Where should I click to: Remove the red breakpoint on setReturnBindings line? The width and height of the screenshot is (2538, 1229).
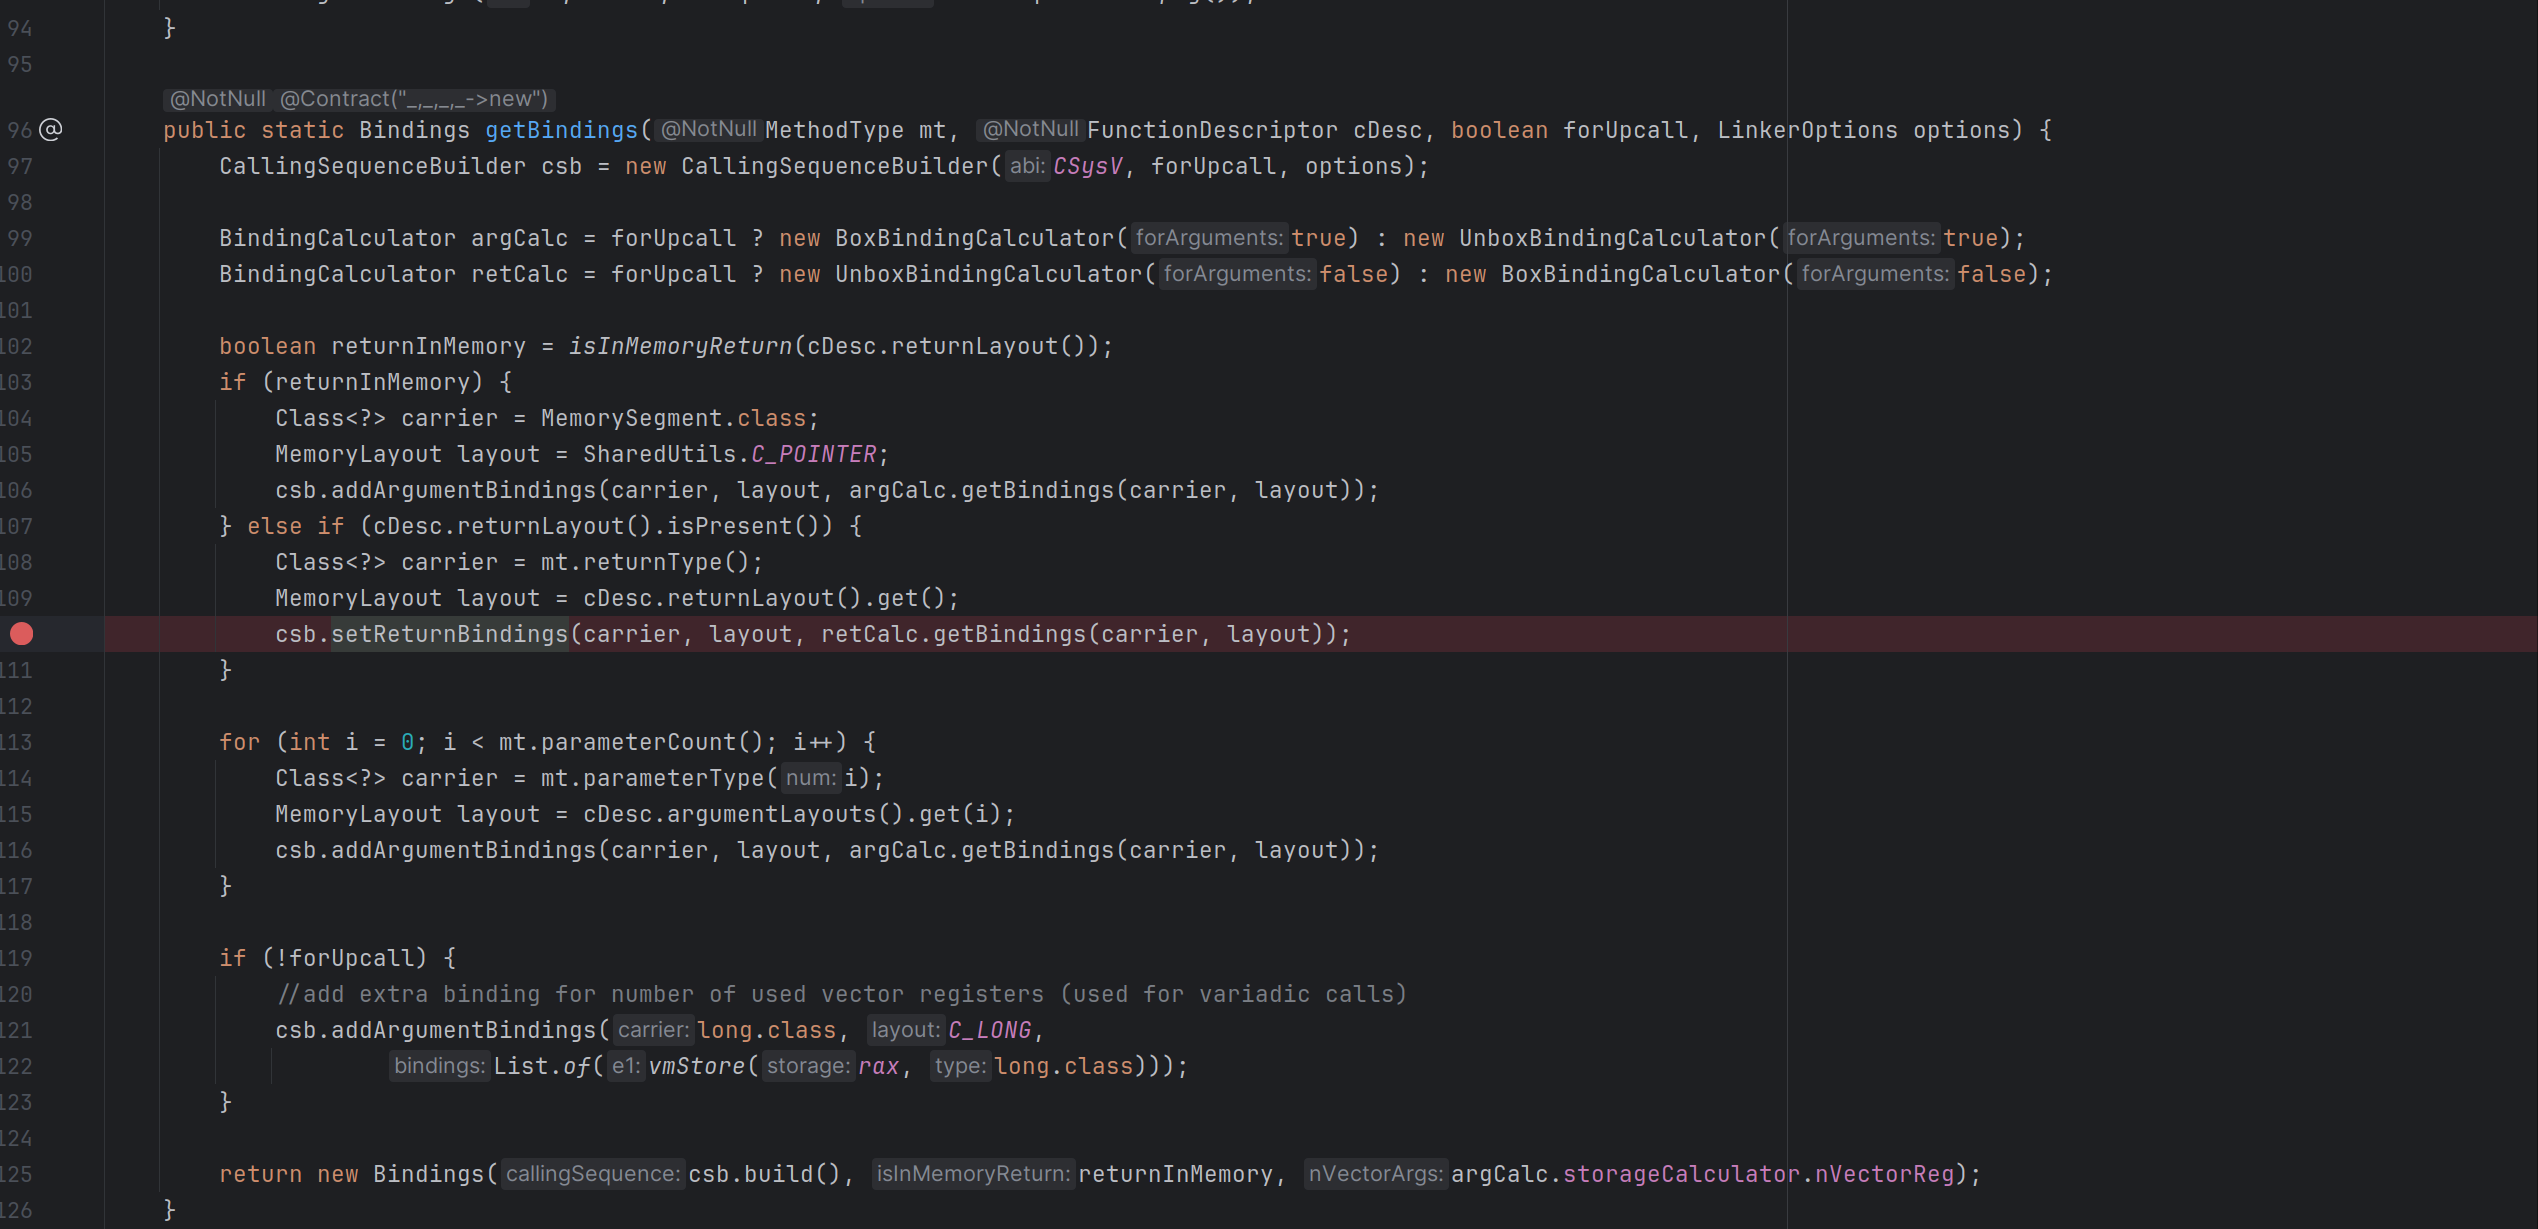point(21,634)
